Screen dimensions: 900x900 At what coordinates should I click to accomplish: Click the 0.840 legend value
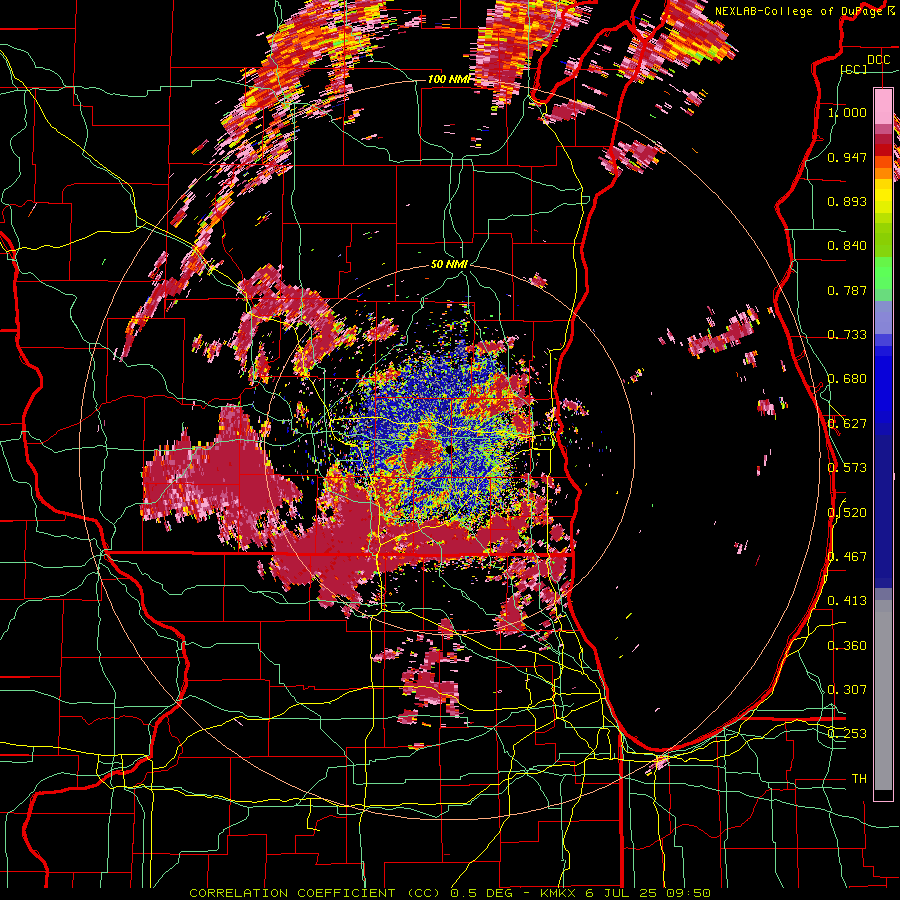[x=847, y=246]
